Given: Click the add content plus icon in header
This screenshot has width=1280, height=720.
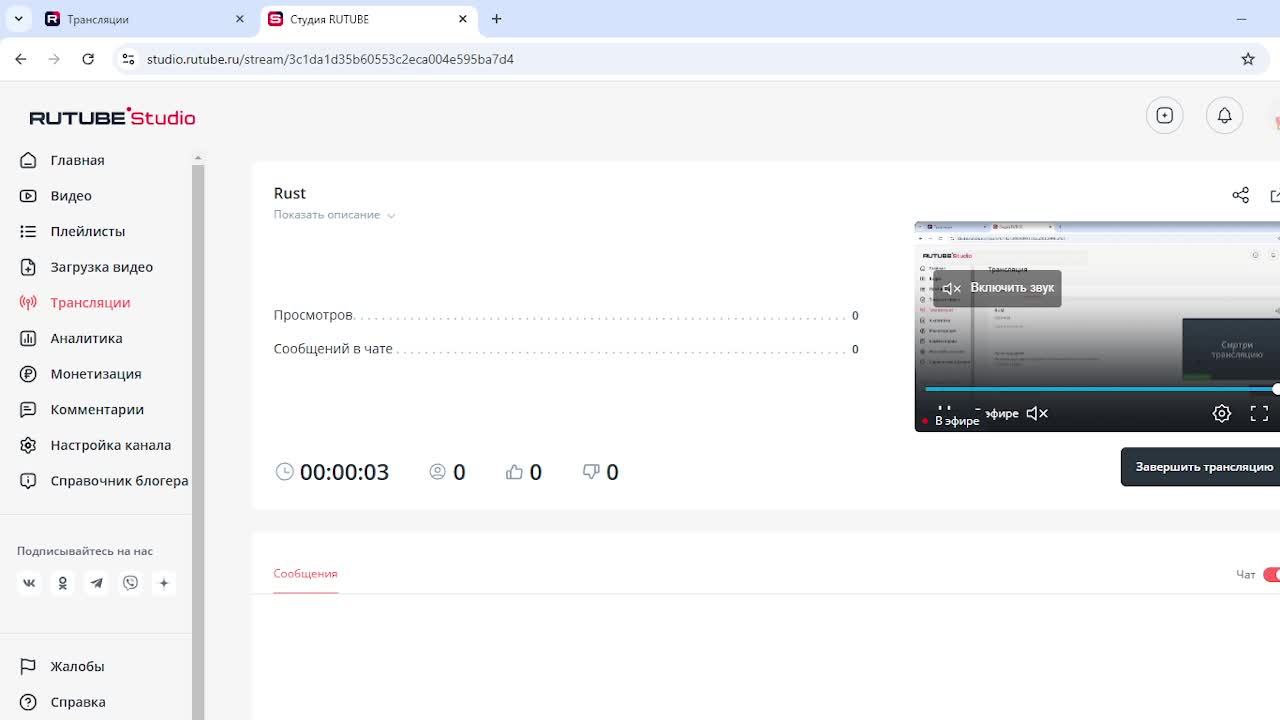Looking at the screenshot, I should pyautogui.click(x=1164, y=116).
